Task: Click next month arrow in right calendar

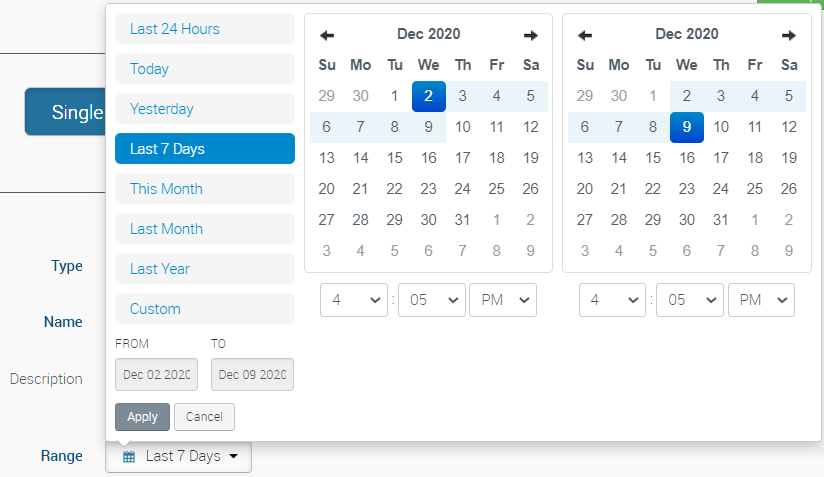Action: pyautogui.click(x=789, y=35)
